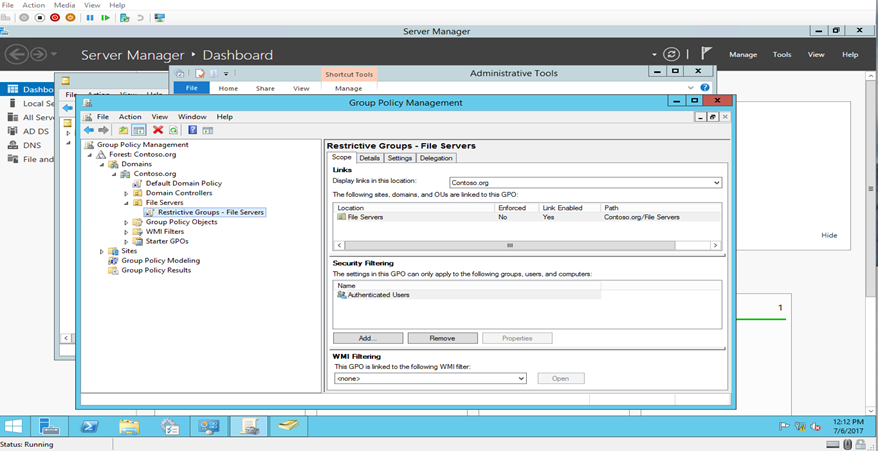Click the Up one level folder icon

pos(124,130)
